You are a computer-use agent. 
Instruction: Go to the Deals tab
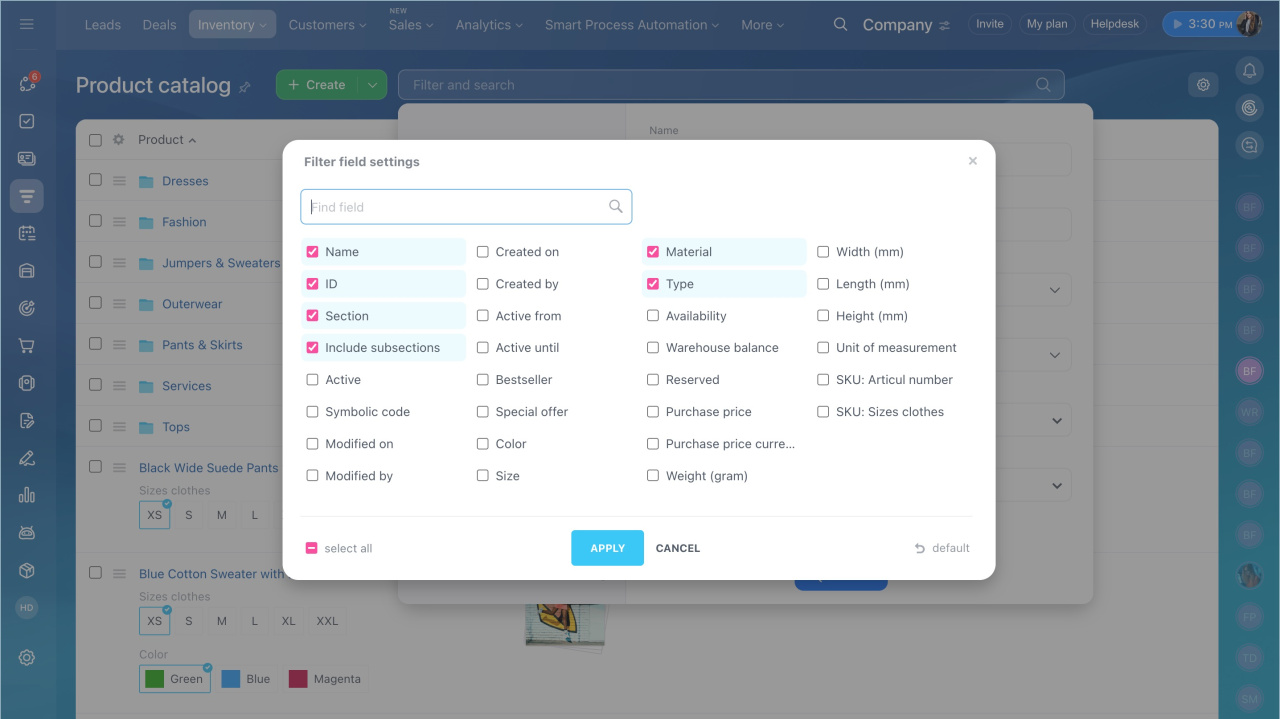159,25
